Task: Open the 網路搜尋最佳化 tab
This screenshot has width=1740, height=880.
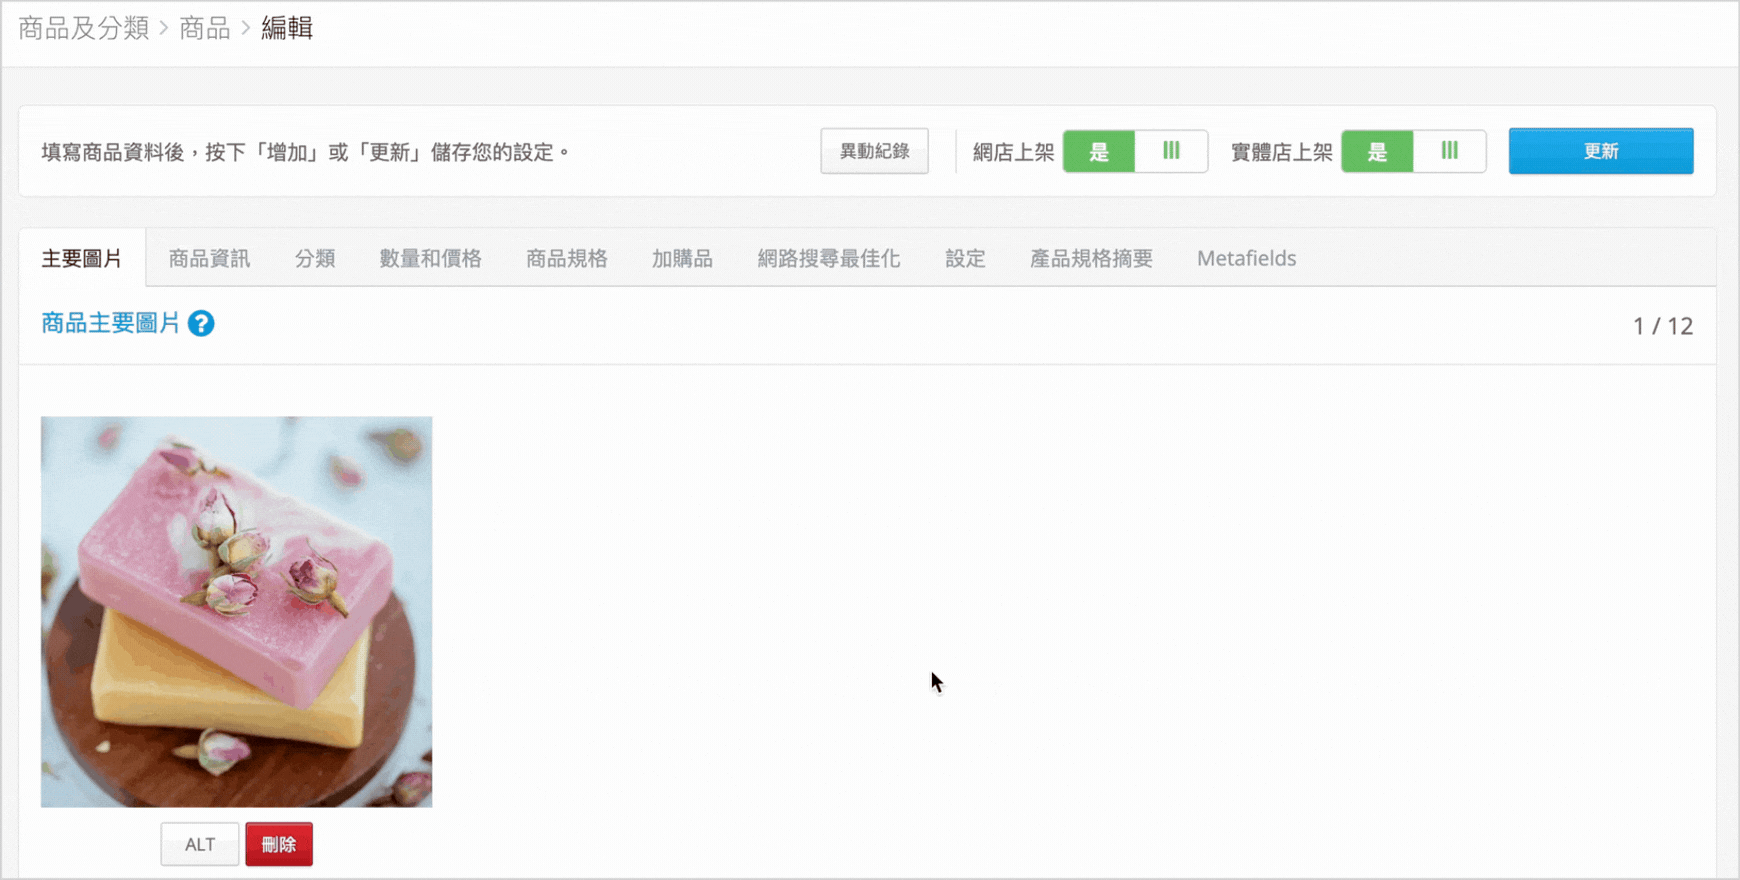Action: pos(829,258)
